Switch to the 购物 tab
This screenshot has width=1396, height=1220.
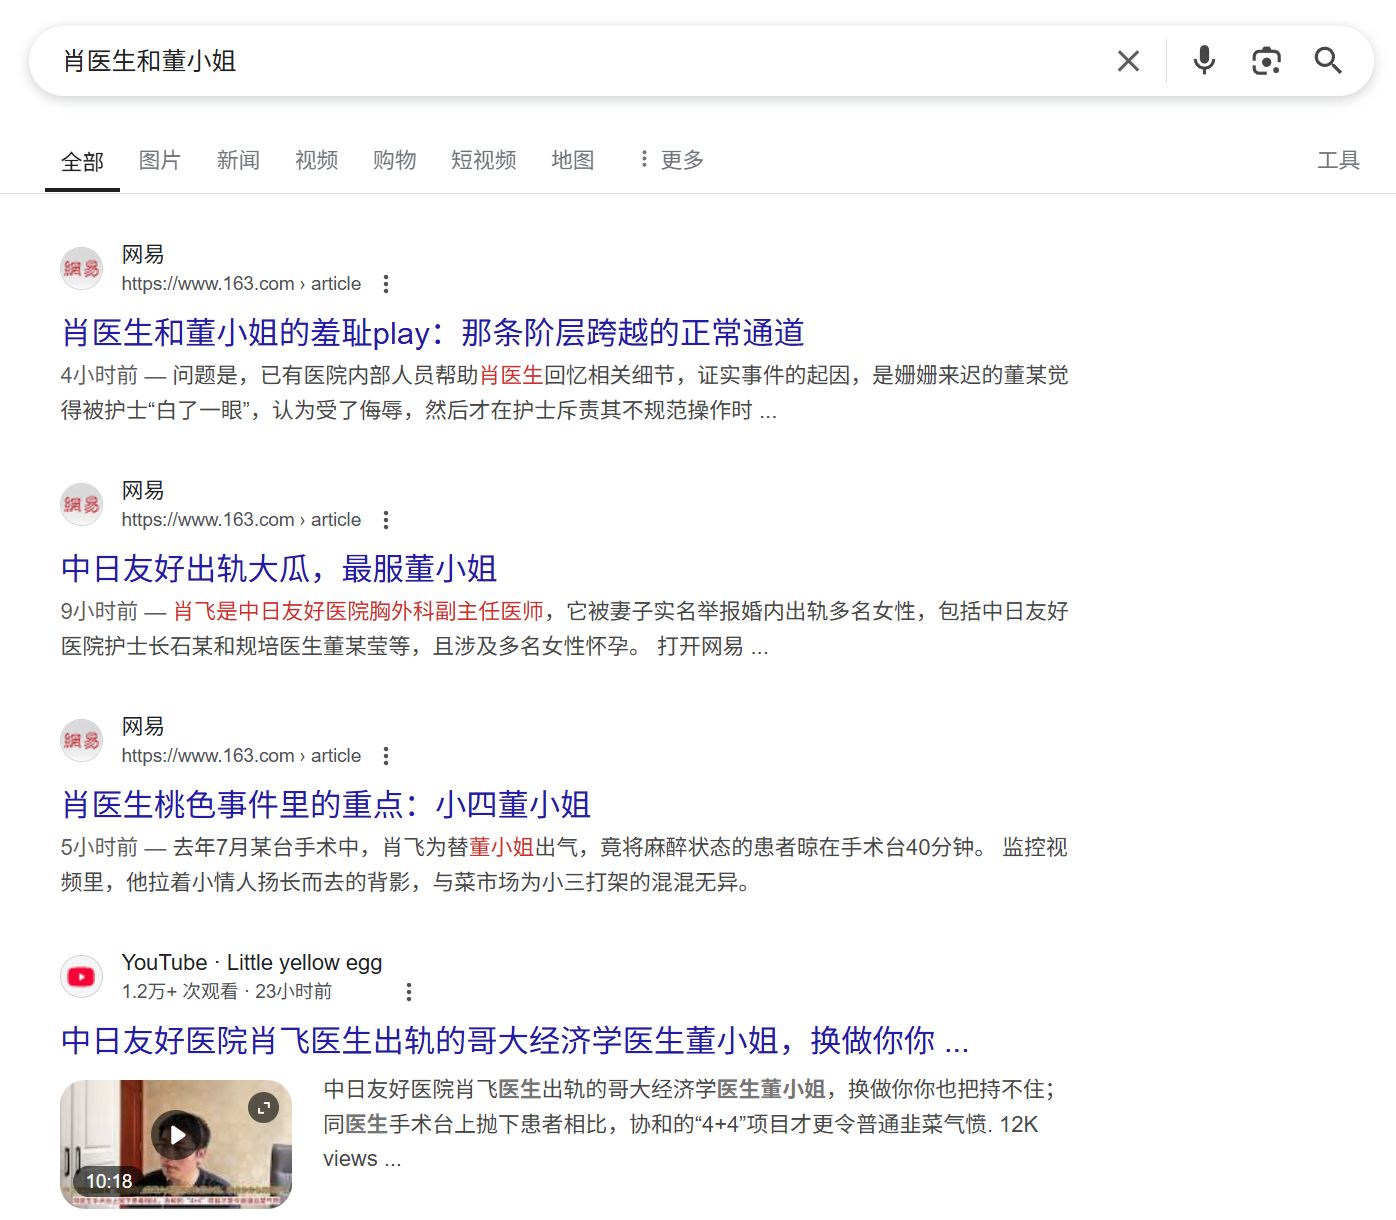(x=394, y=160)
